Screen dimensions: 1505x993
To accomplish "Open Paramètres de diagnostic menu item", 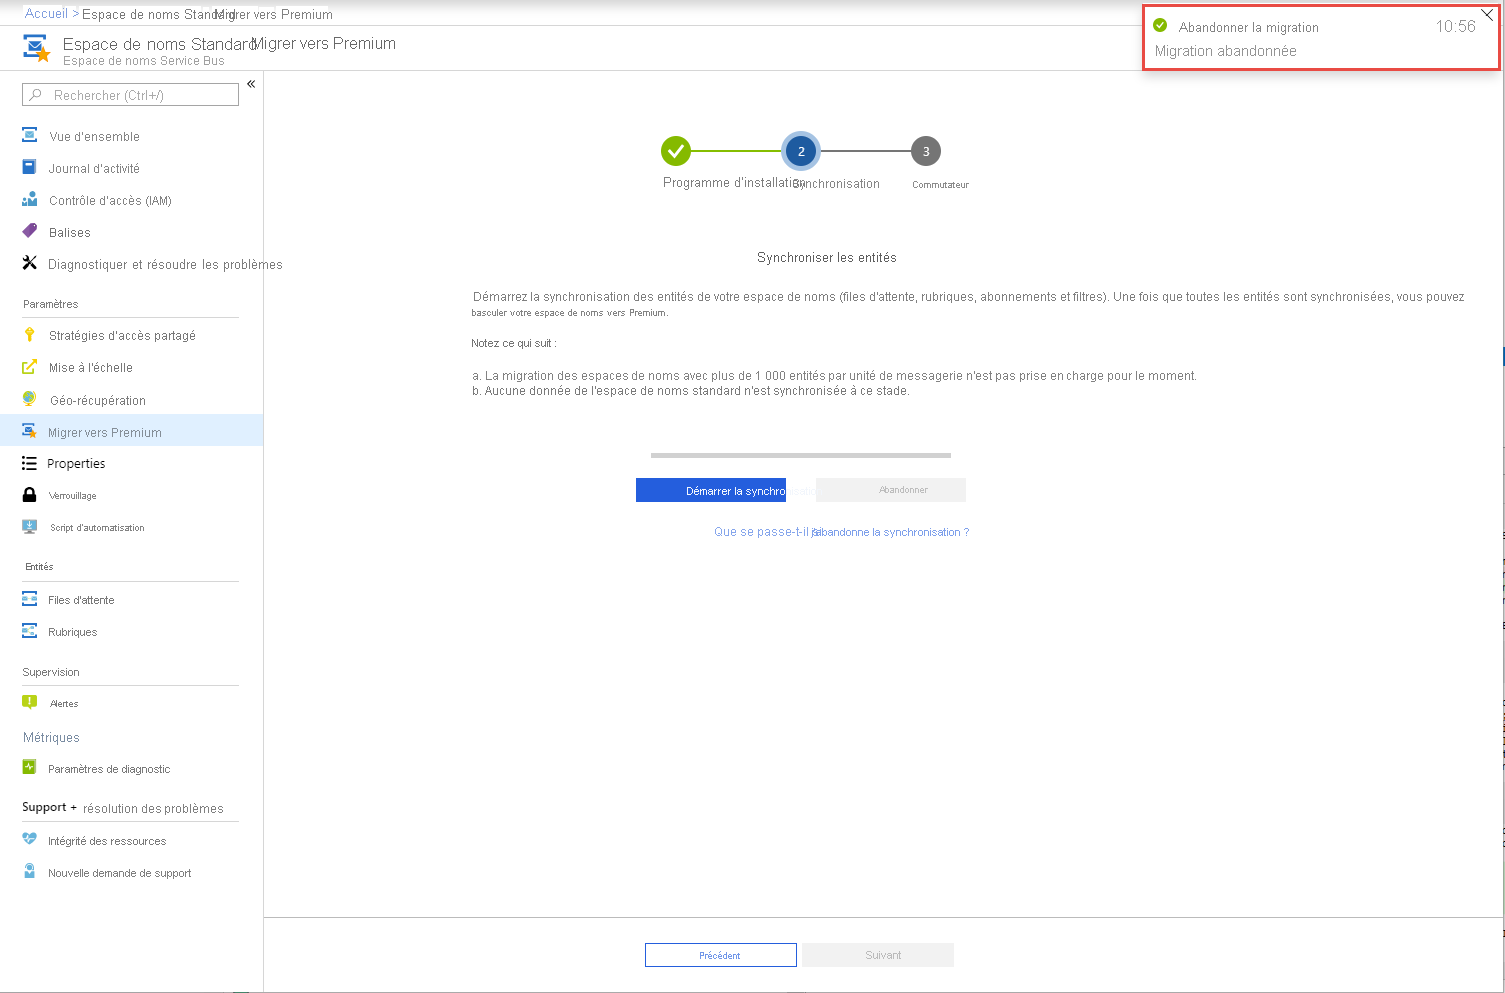I will [x=109, y=769].
